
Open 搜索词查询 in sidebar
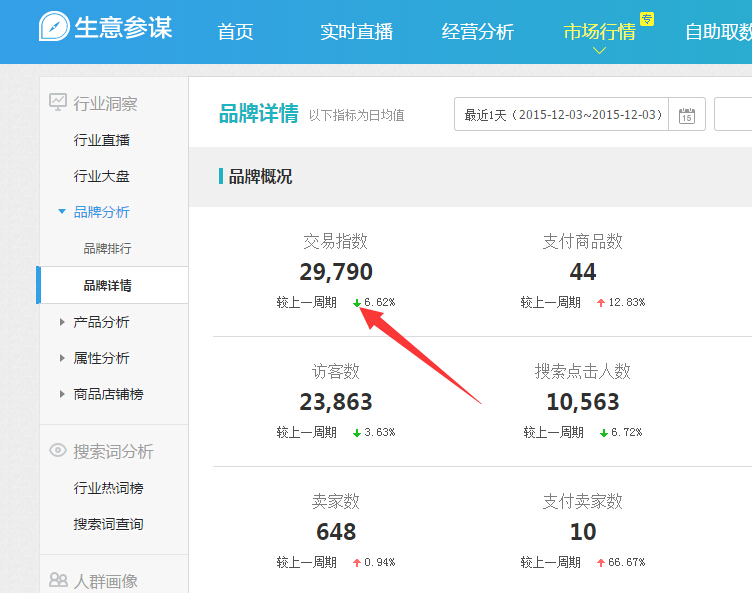click(108, 524)
